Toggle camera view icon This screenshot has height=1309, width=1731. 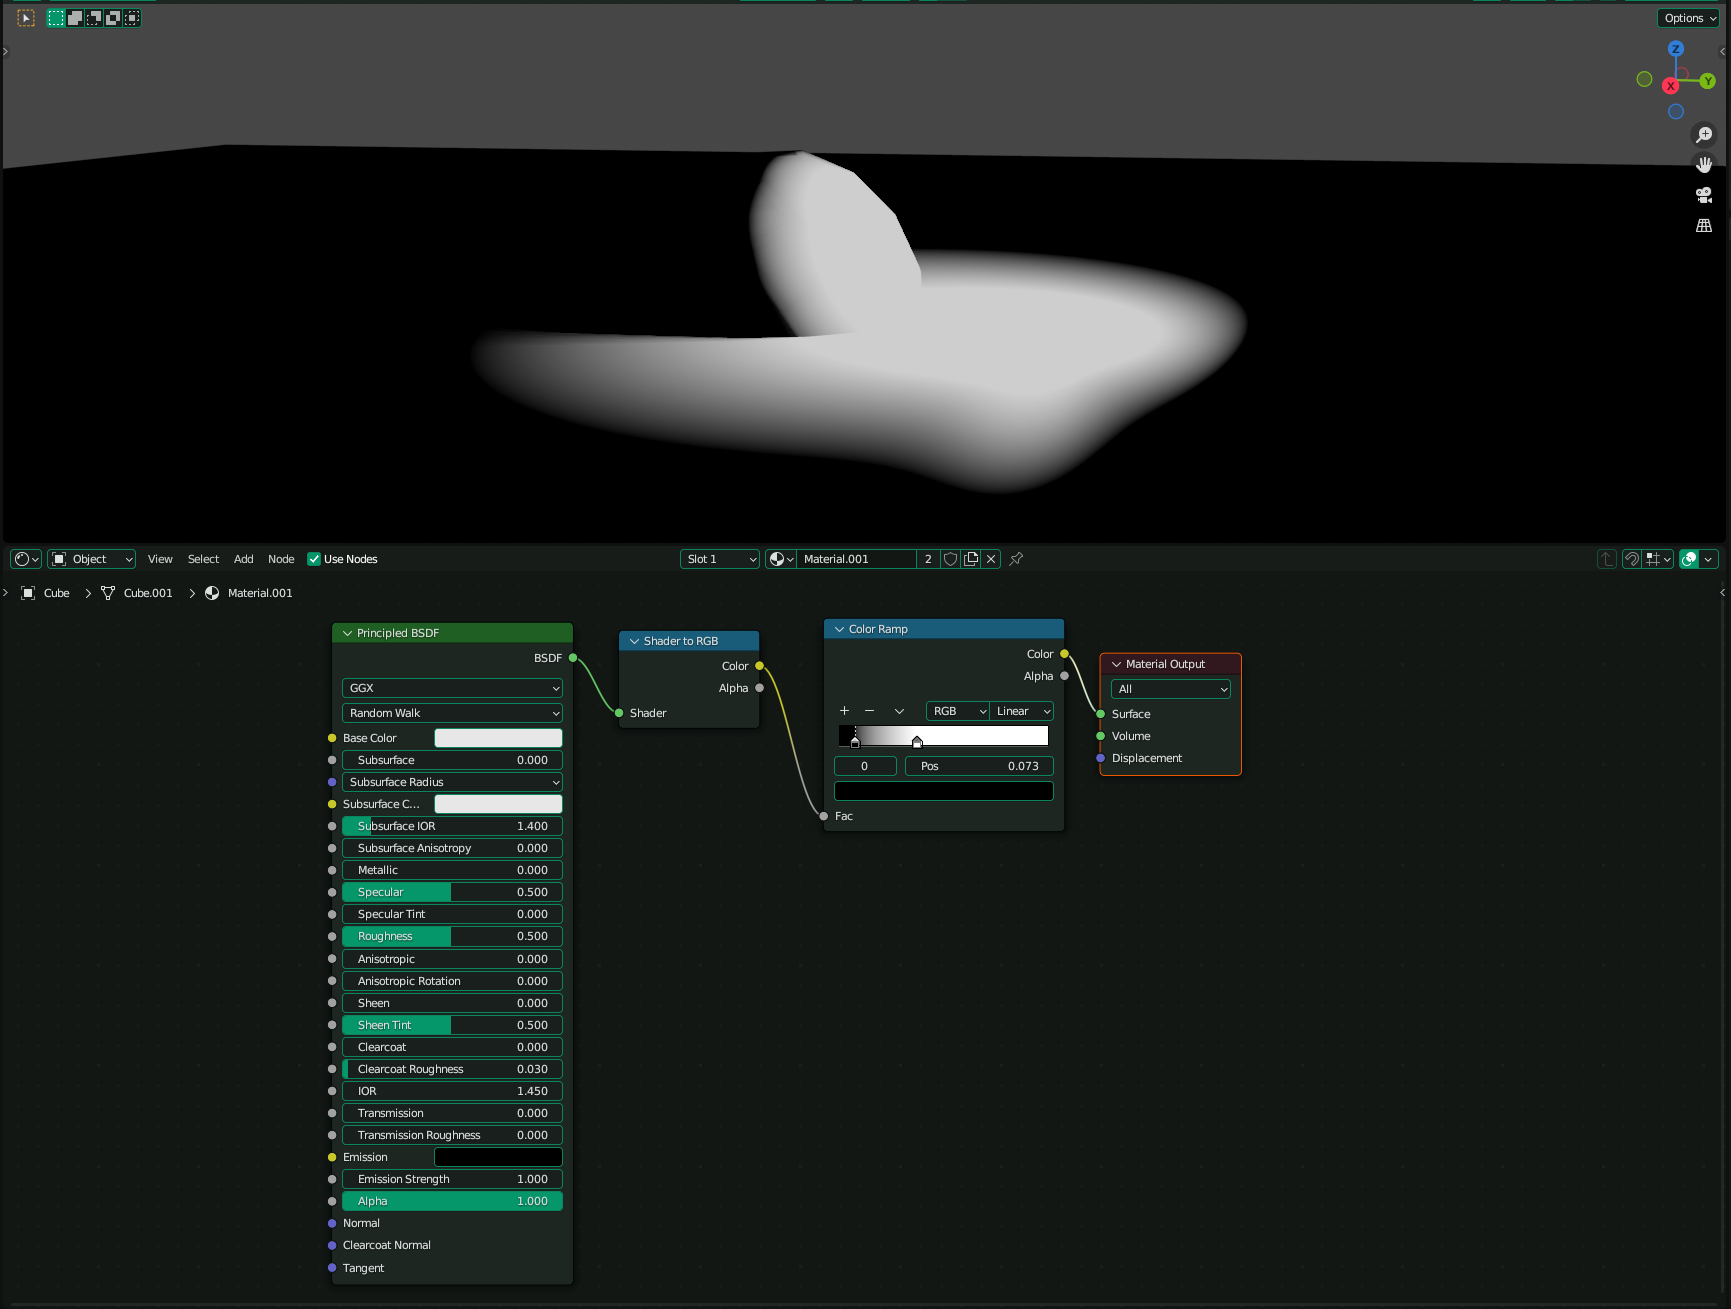click(1704, 195)
